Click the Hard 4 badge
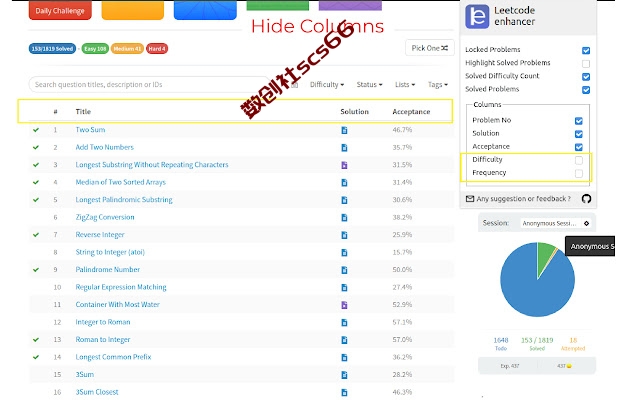The image size is (640, 400). pos(157,49)
